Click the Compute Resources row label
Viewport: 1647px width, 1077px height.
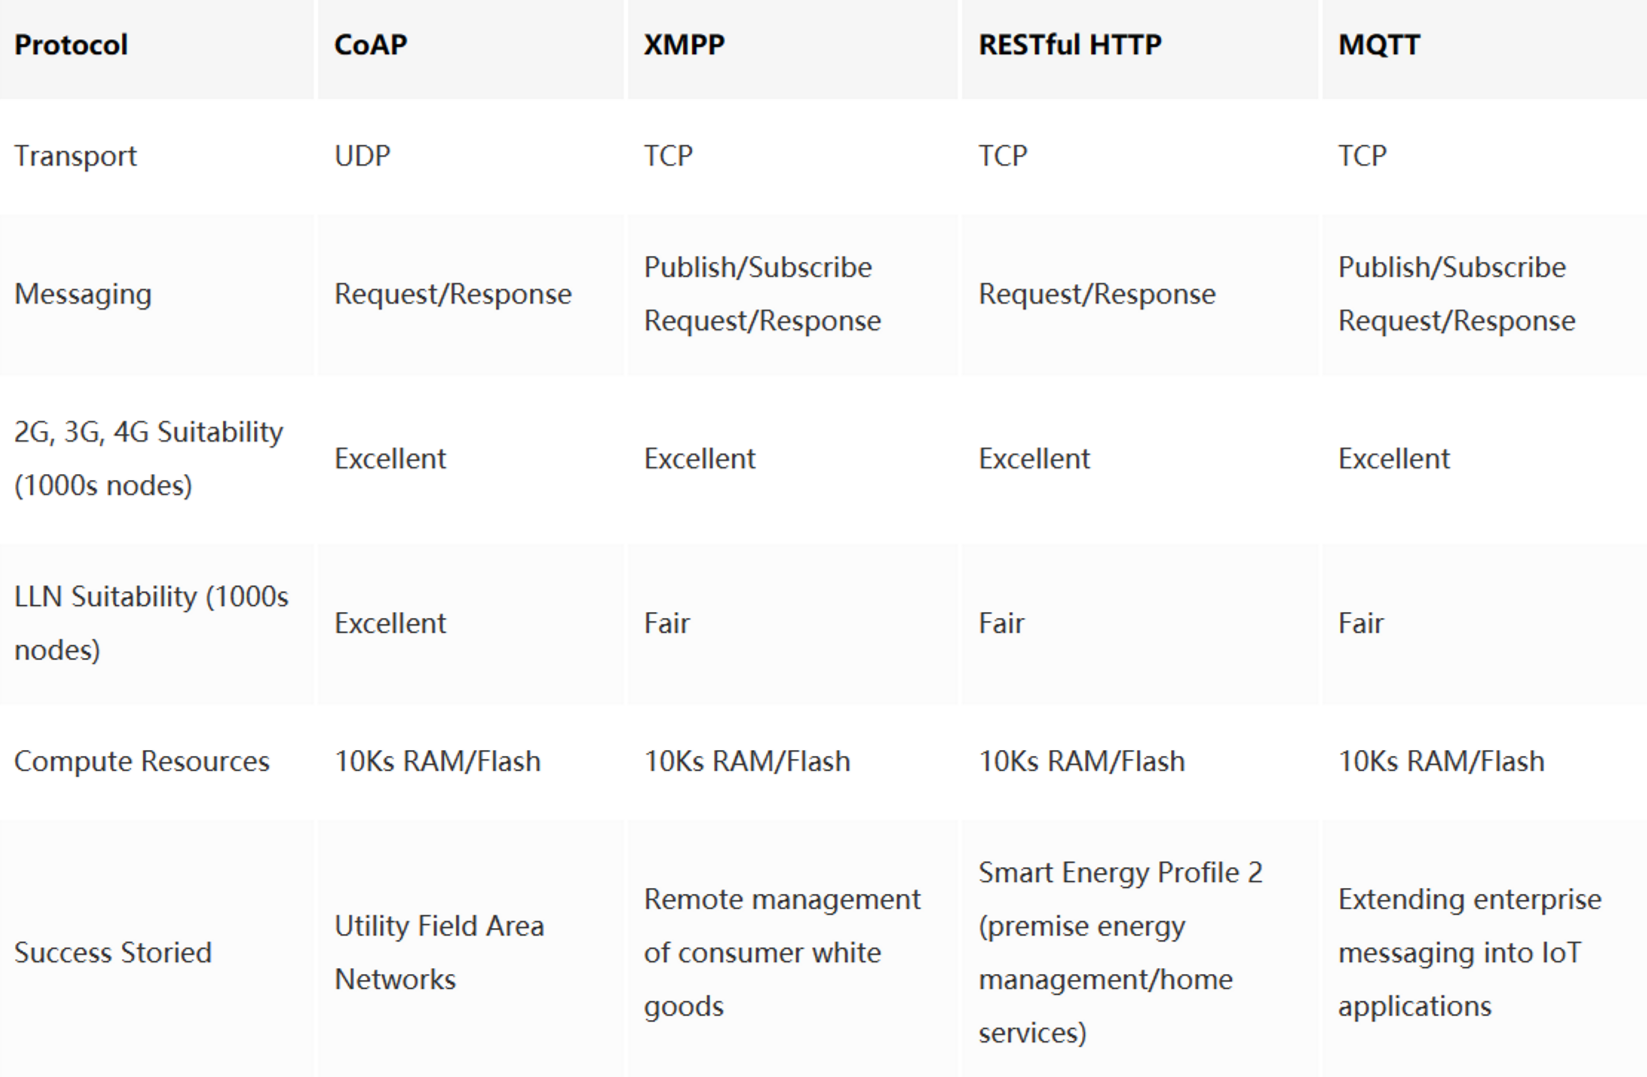(141, 761)
